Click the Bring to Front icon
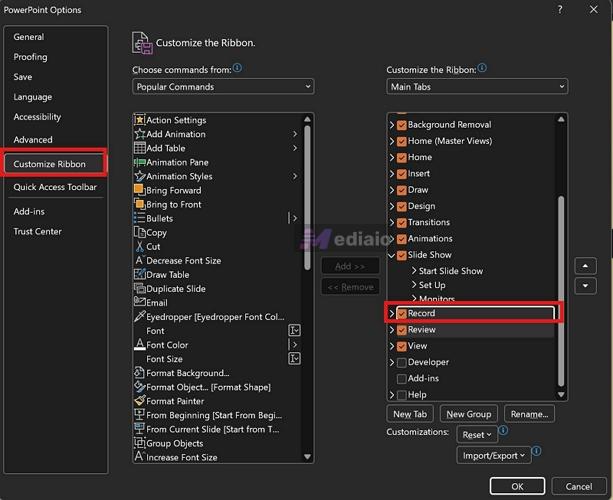 [x=140, y=204]
